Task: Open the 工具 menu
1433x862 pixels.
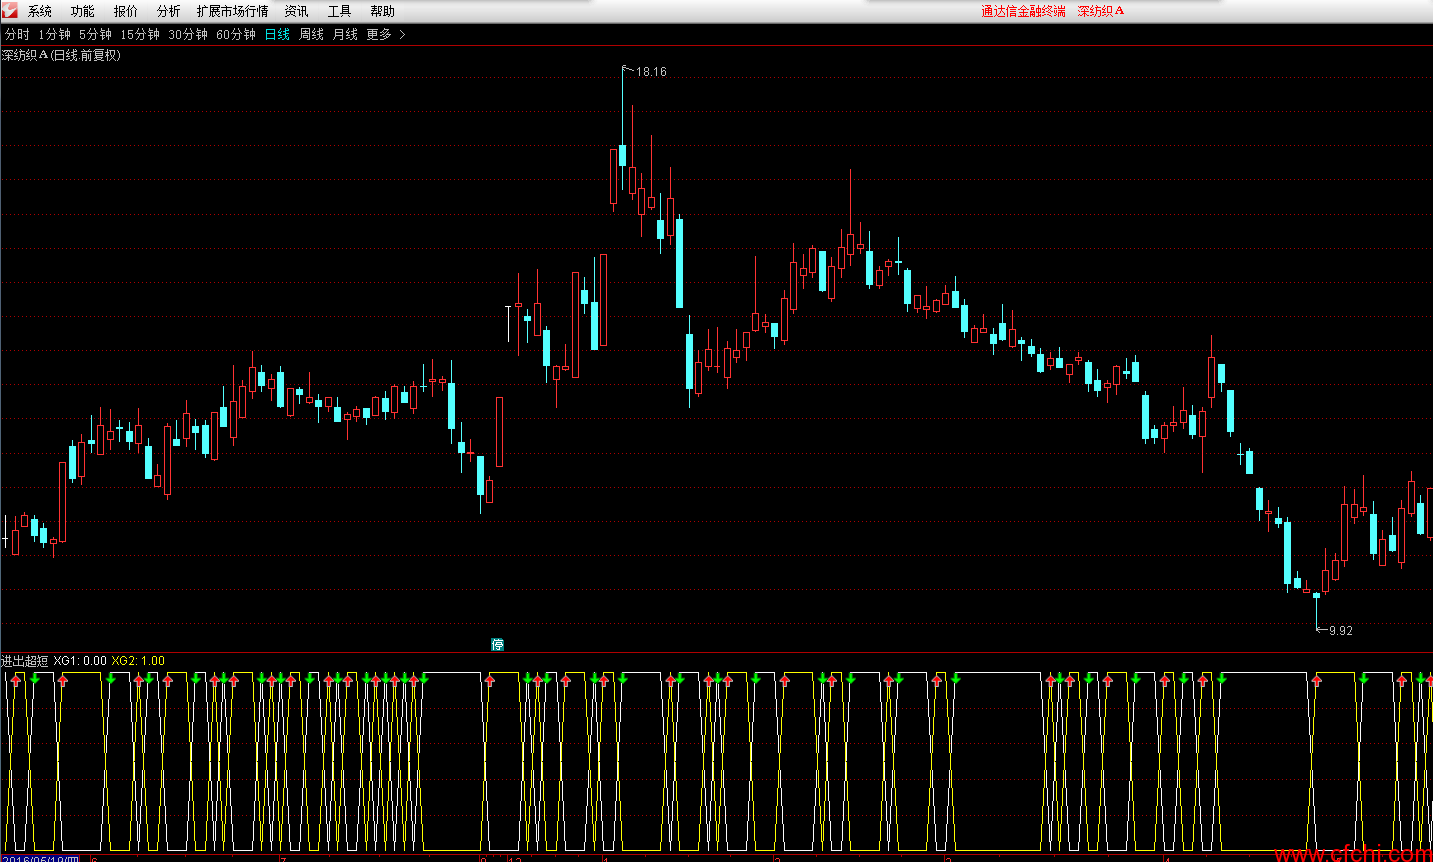Action: click(x=340, y=11)
